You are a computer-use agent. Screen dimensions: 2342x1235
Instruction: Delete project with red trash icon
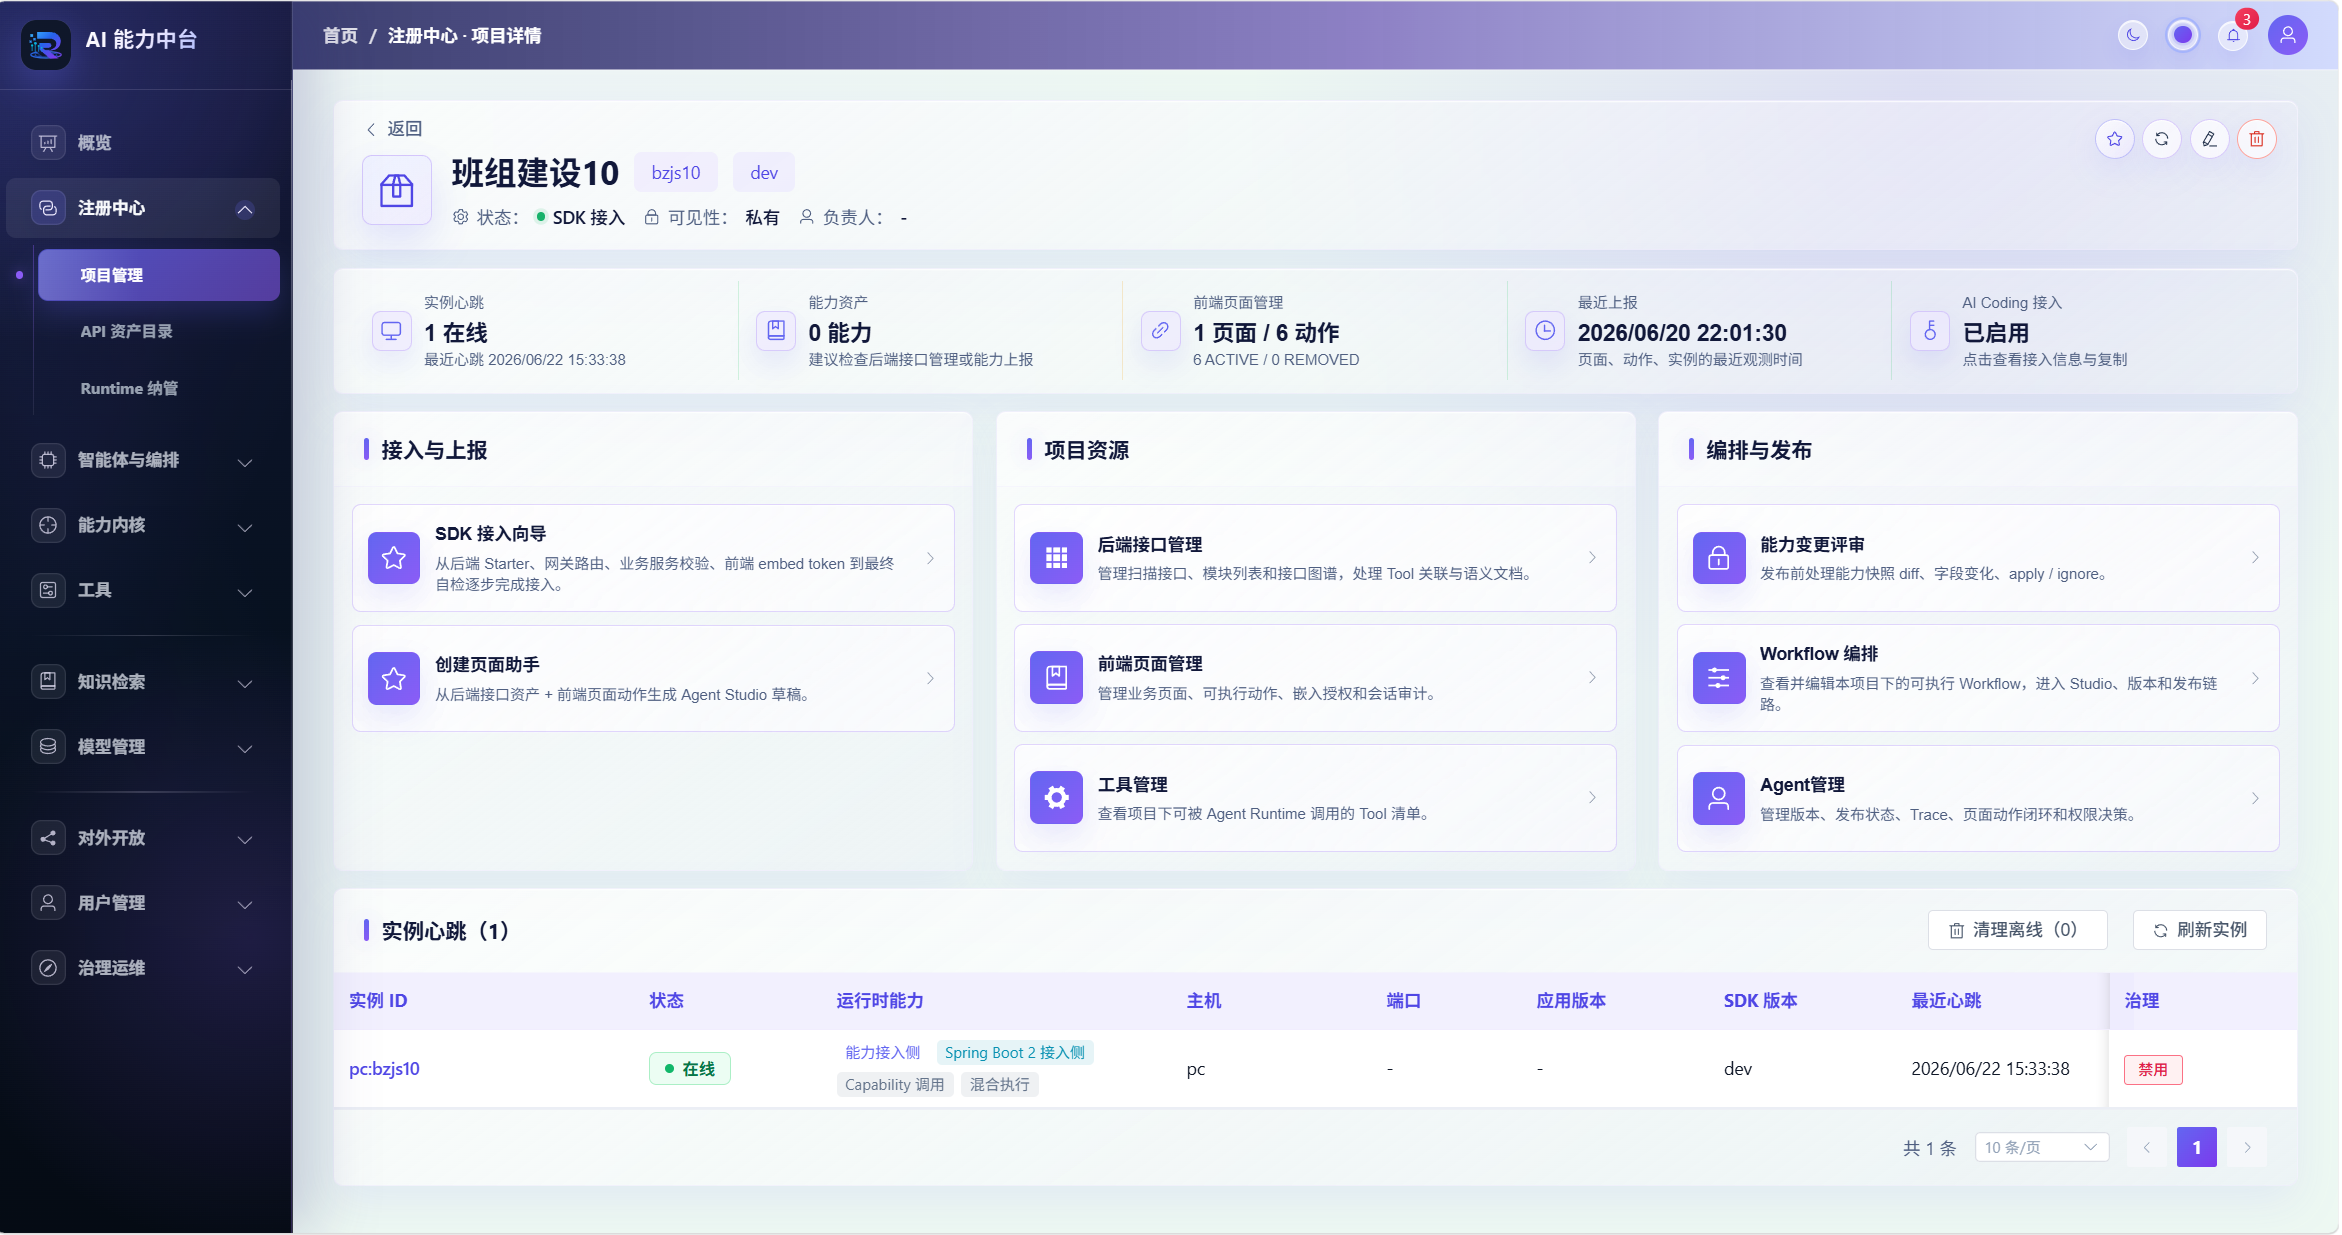2256,139
